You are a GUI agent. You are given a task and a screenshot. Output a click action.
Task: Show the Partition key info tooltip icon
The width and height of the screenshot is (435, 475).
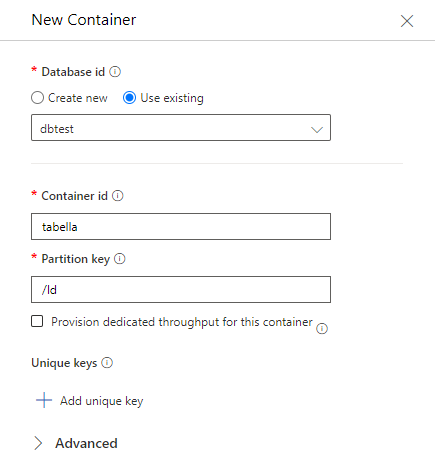(x=120, y=259)
